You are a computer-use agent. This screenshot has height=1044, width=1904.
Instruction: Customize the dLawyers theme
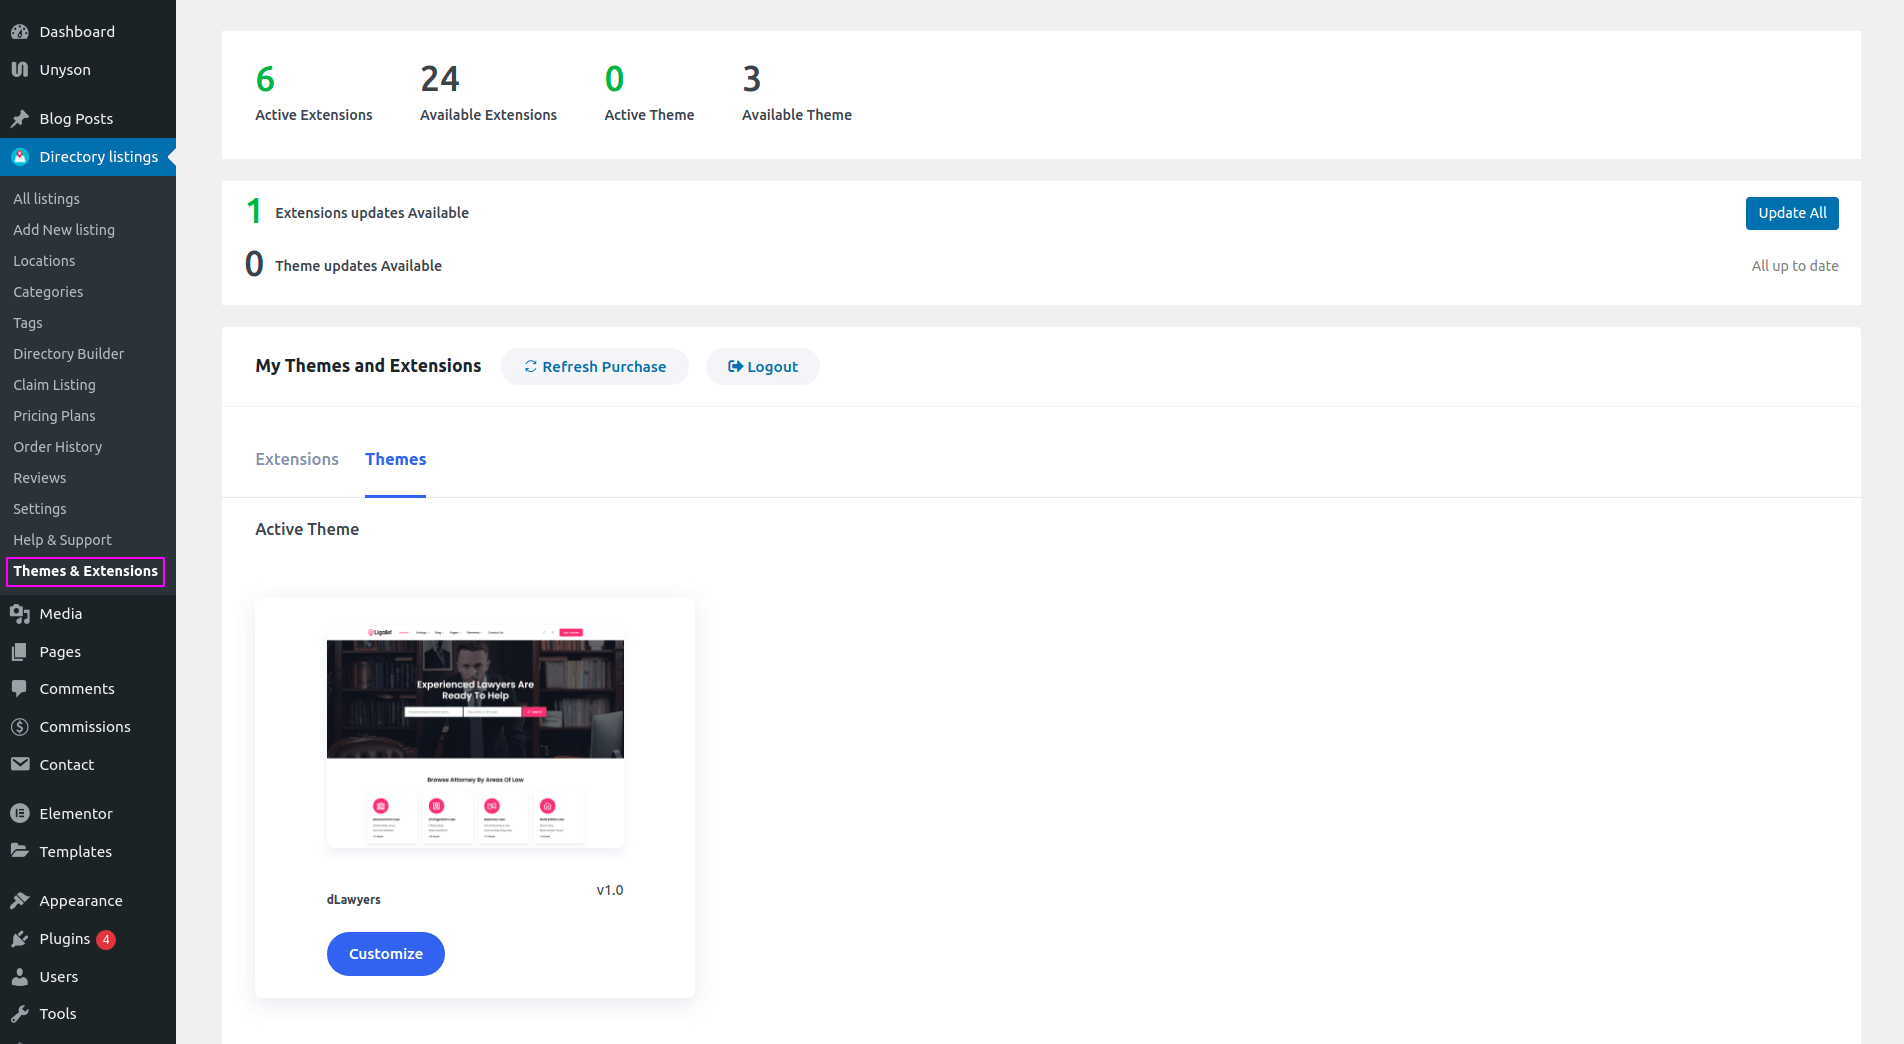click(386, 954)
